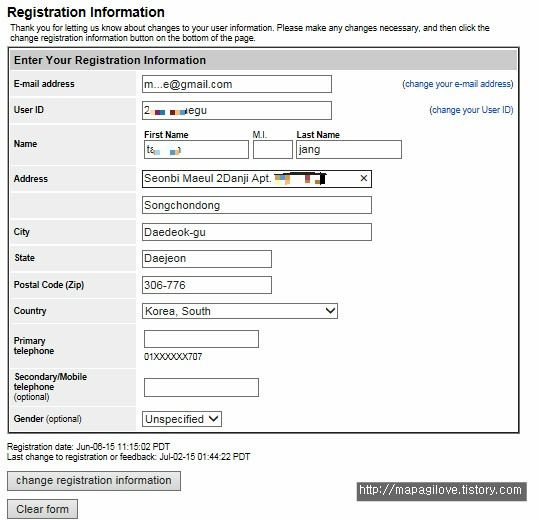The width and height of the screenshot is (539, 520).
Task: Clear the address field with the X icon
Action: coord(363,178)
